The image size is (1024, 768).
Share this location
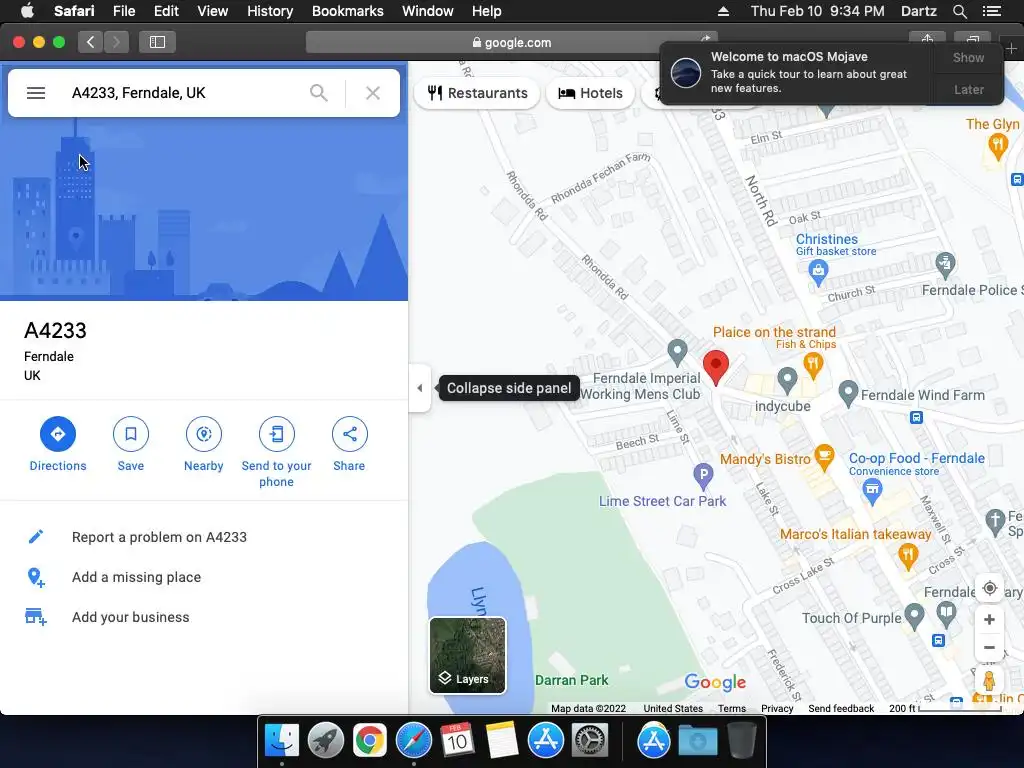(349, 434)
